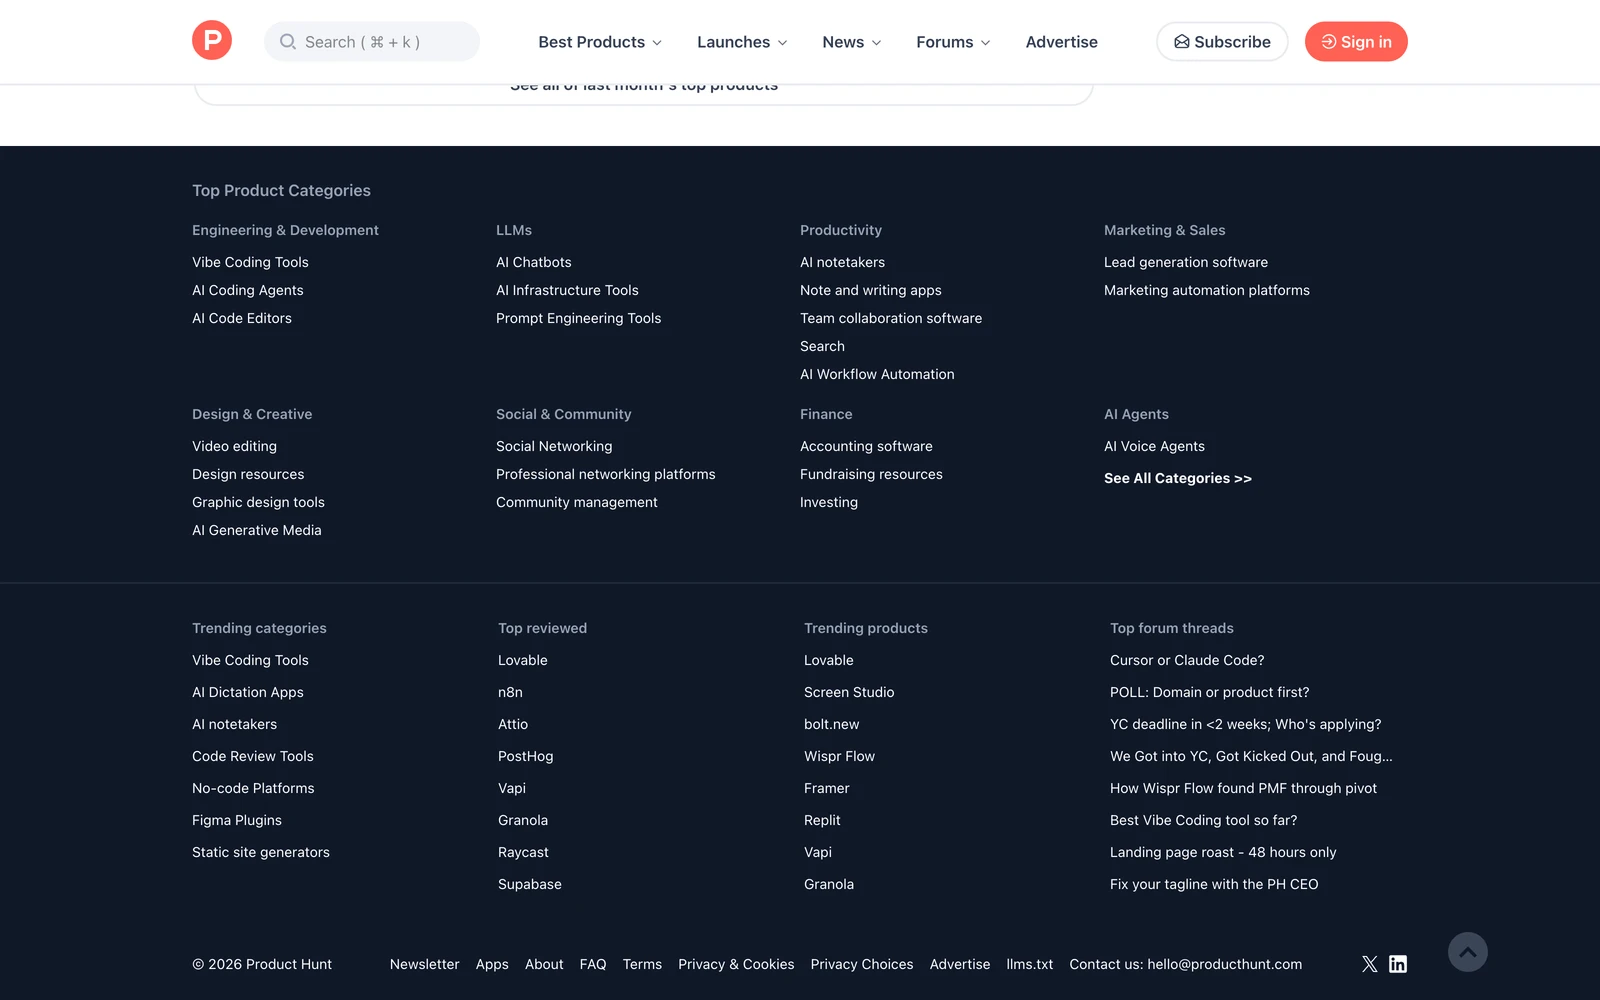Open Video editing category

pos(235,446)
